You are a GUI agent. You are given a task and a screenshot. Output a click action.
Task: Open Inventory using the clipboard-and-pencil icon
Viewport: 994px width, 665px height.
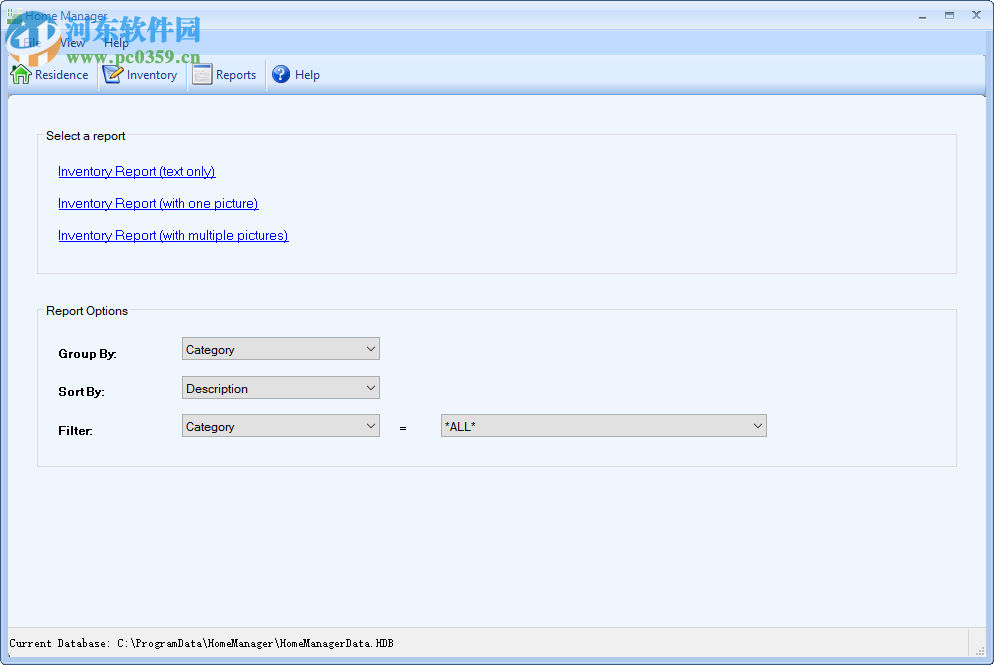coord(110,73)
